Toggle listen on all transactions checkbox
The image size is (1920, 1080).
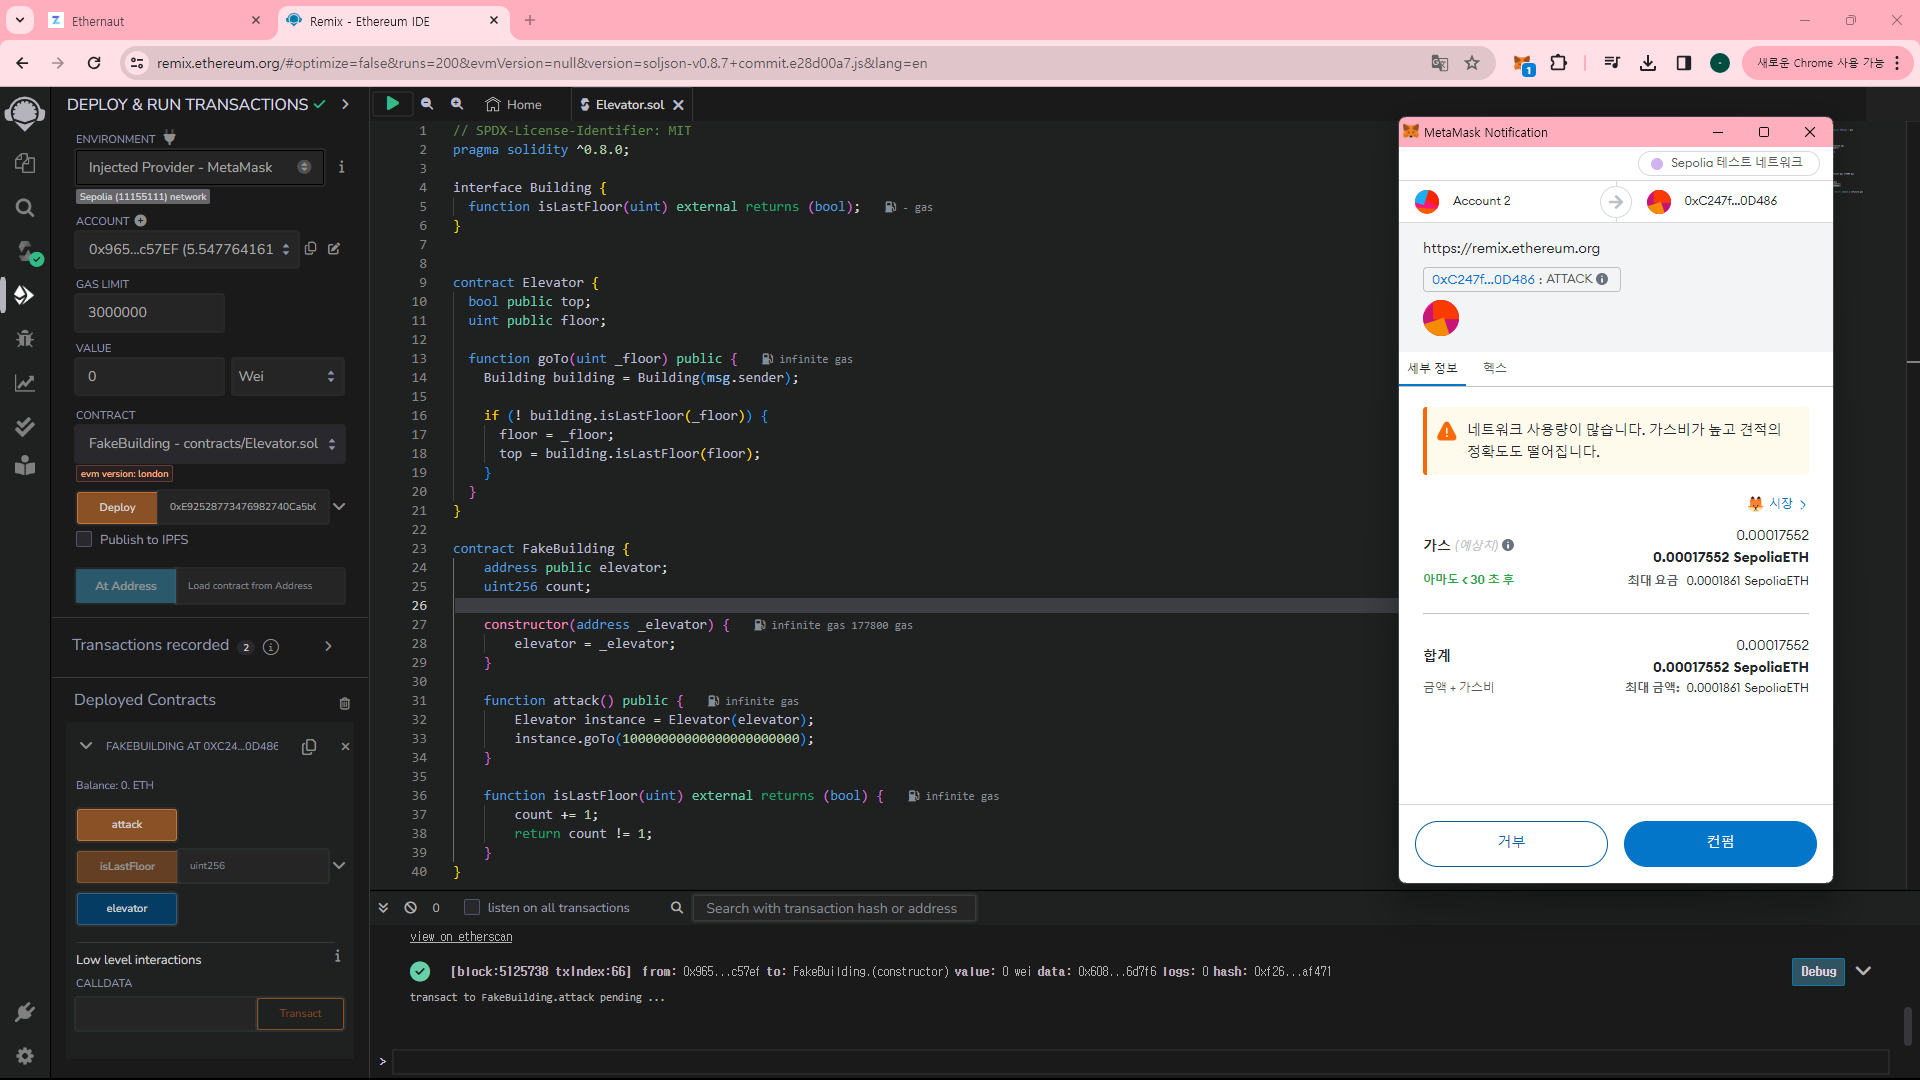coord(472,907)
